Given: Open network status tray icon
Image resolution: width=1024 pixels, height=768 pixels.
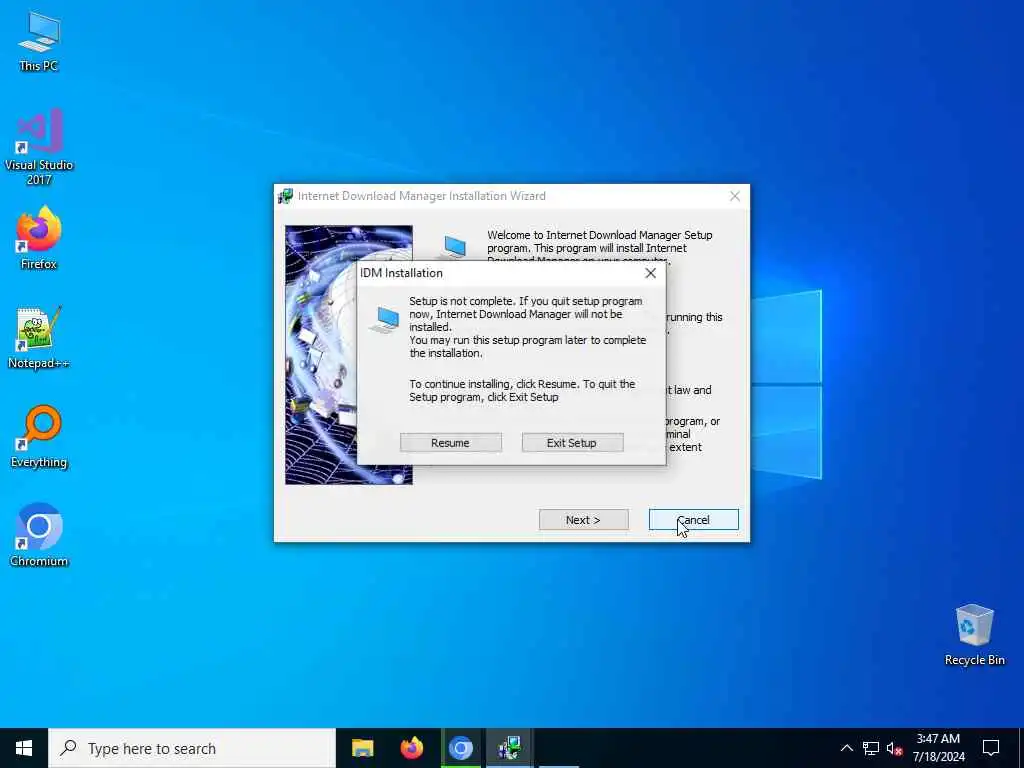Looking at the screenshot, I should [x=871, y=748].
